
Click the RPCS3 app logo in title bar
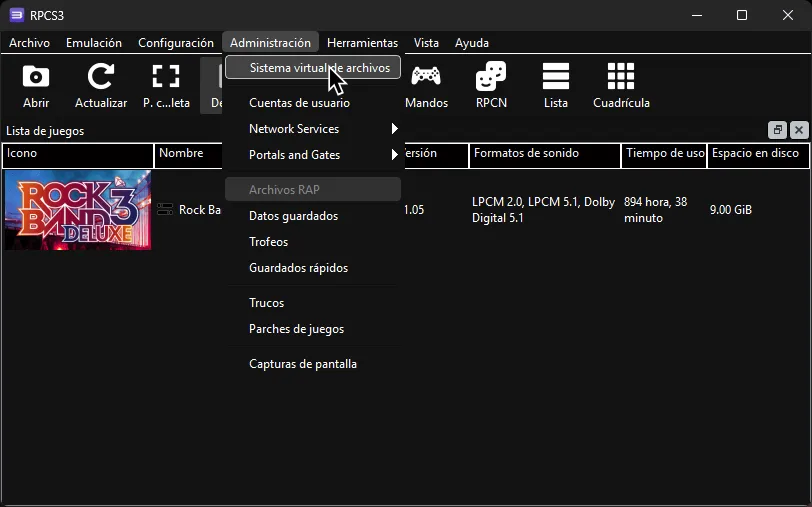pos(17,15)
